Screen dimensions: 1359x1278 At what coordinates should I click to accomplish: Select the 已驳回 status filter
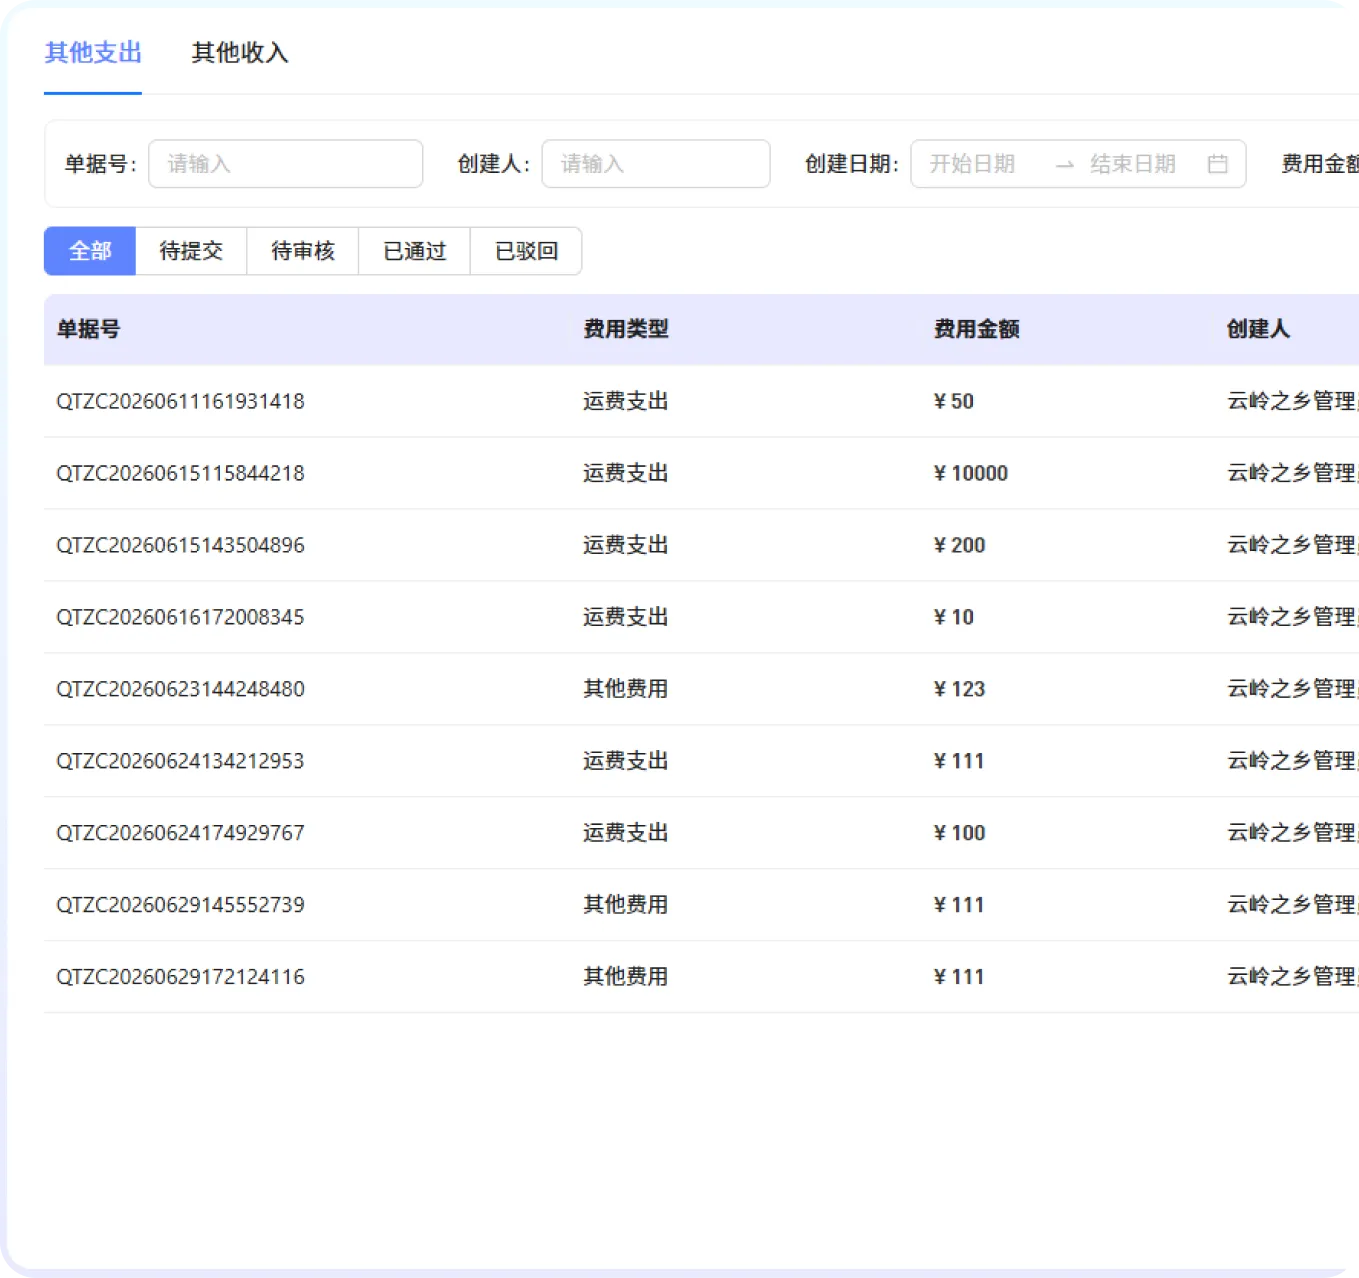point(527,251)
